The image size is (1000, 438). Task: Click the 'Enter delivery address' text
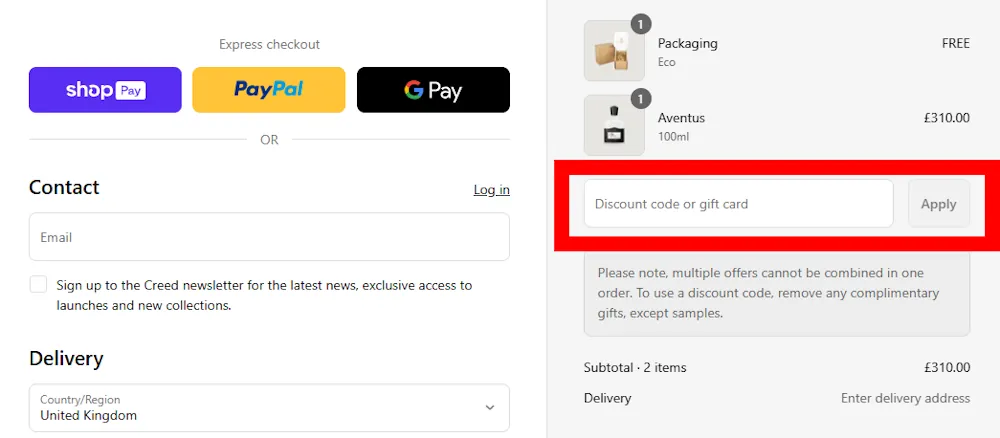(905, 398)
